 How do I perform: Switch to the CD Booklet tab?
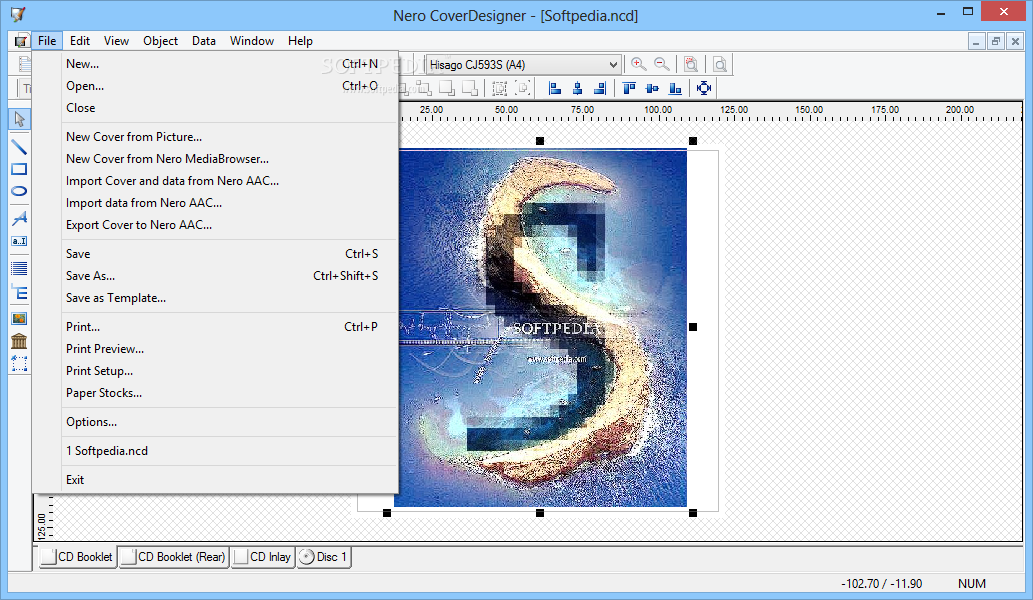[x=77, y=557]
